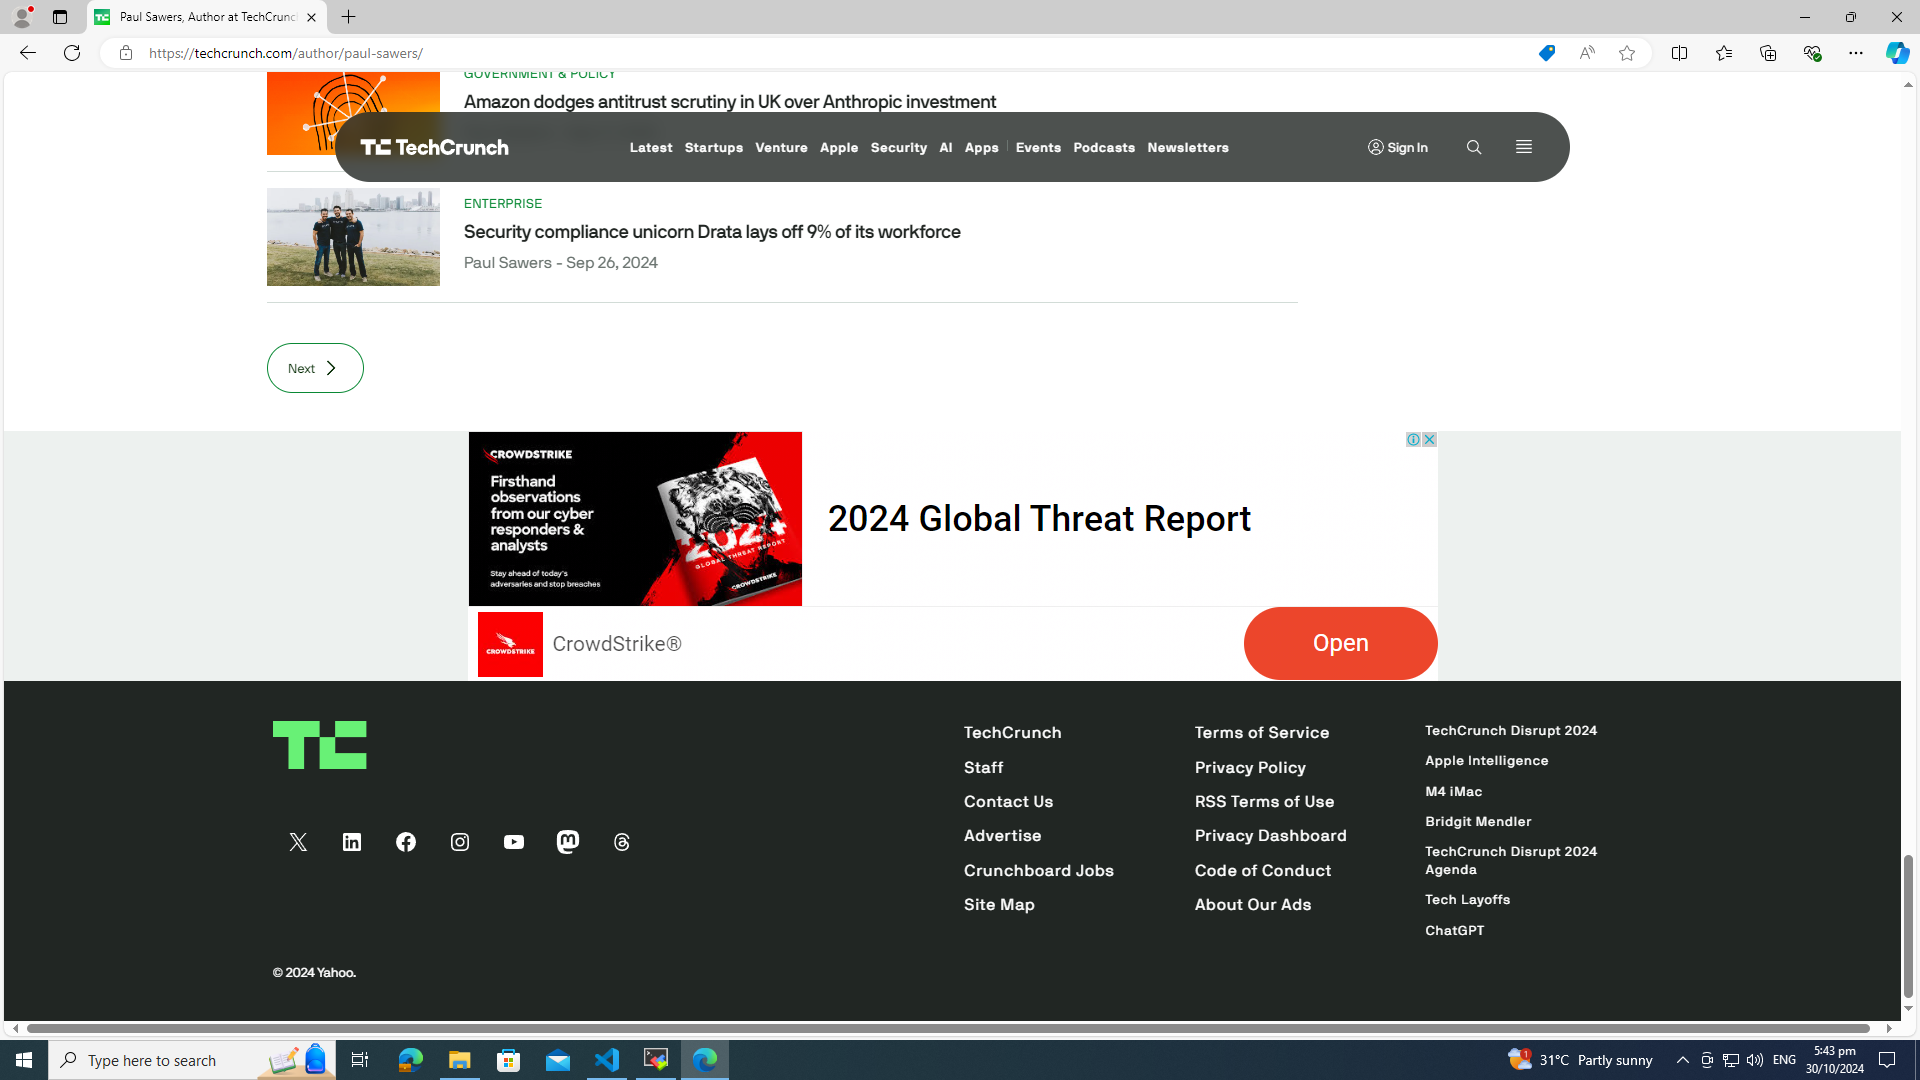Refresh the browser page
The image size is (1920, 1080).
tap(72, 53)
